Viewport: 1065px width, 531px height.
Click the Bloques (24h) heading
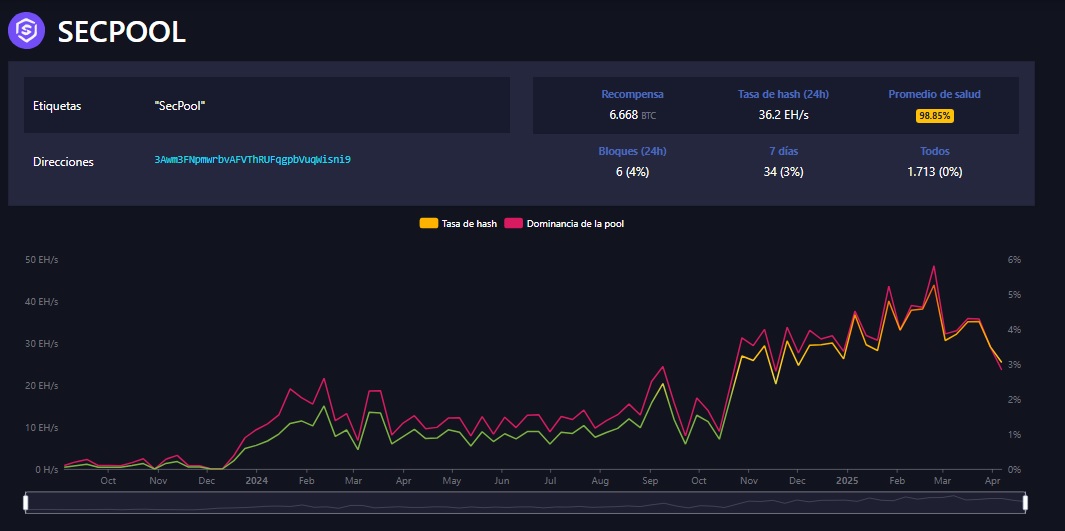point(632,151)
